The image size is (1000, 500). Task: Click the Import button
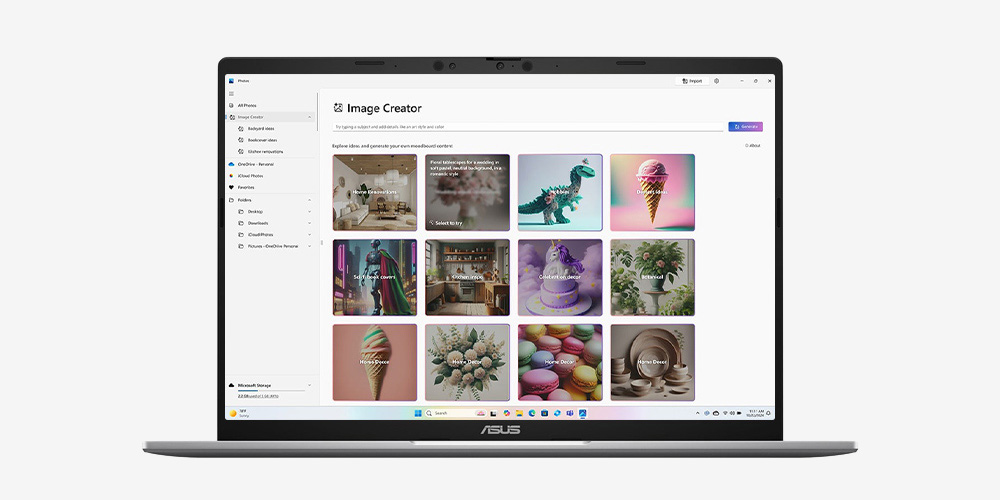coord(692,81)
